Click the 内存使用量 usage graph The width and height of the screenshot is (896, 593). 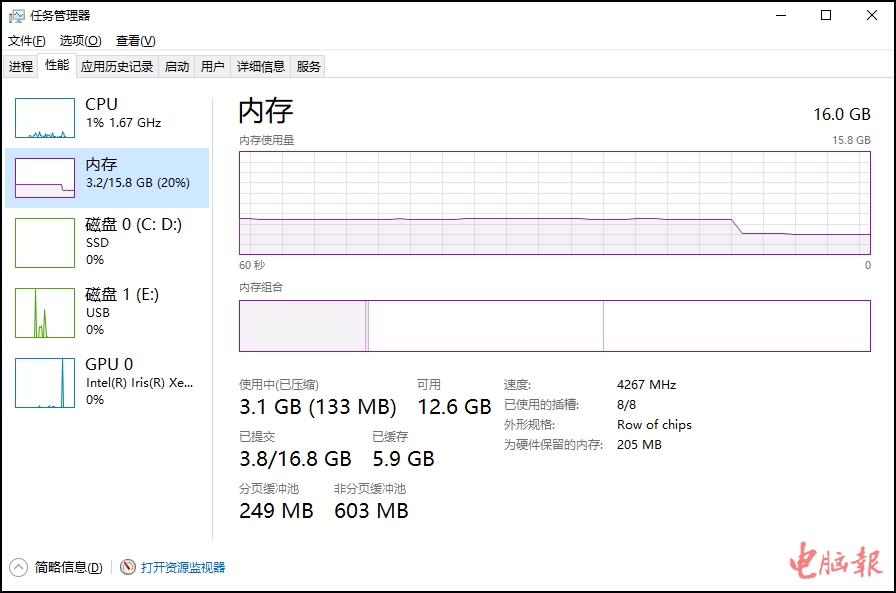click(554, 203)
